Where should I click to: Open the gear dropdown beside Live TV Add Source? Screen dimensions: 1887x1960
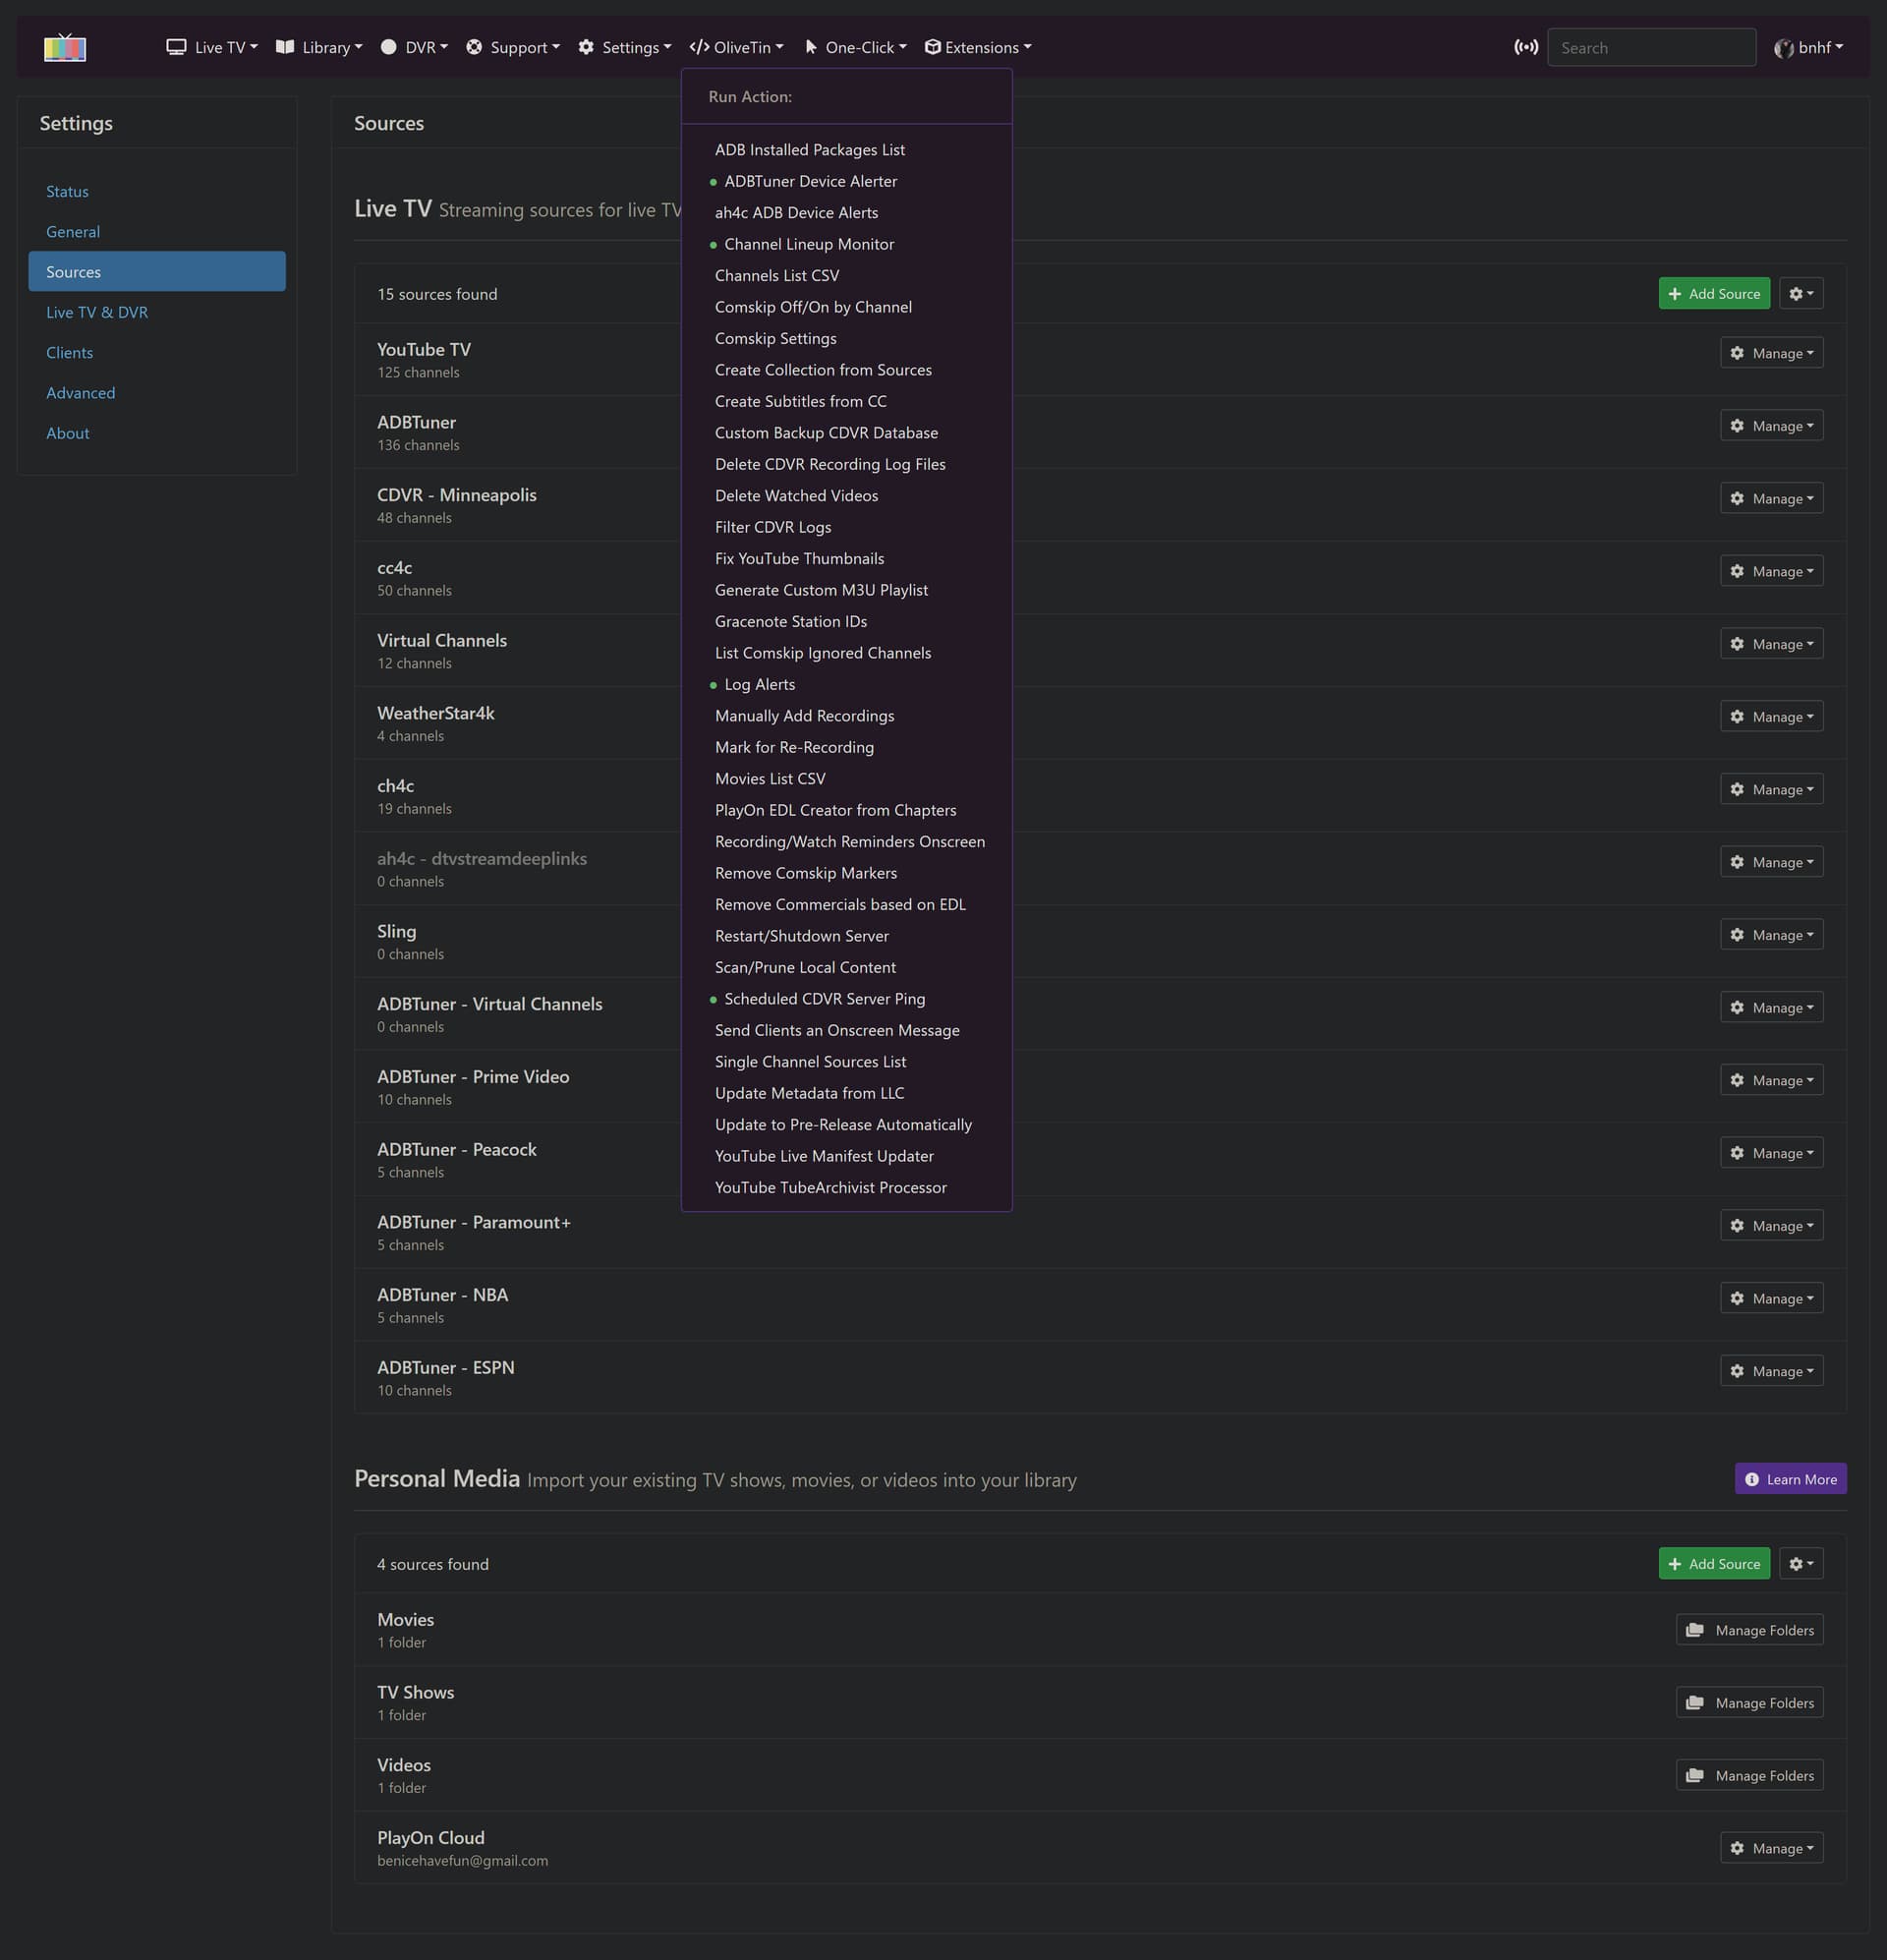pos(1800,294)
